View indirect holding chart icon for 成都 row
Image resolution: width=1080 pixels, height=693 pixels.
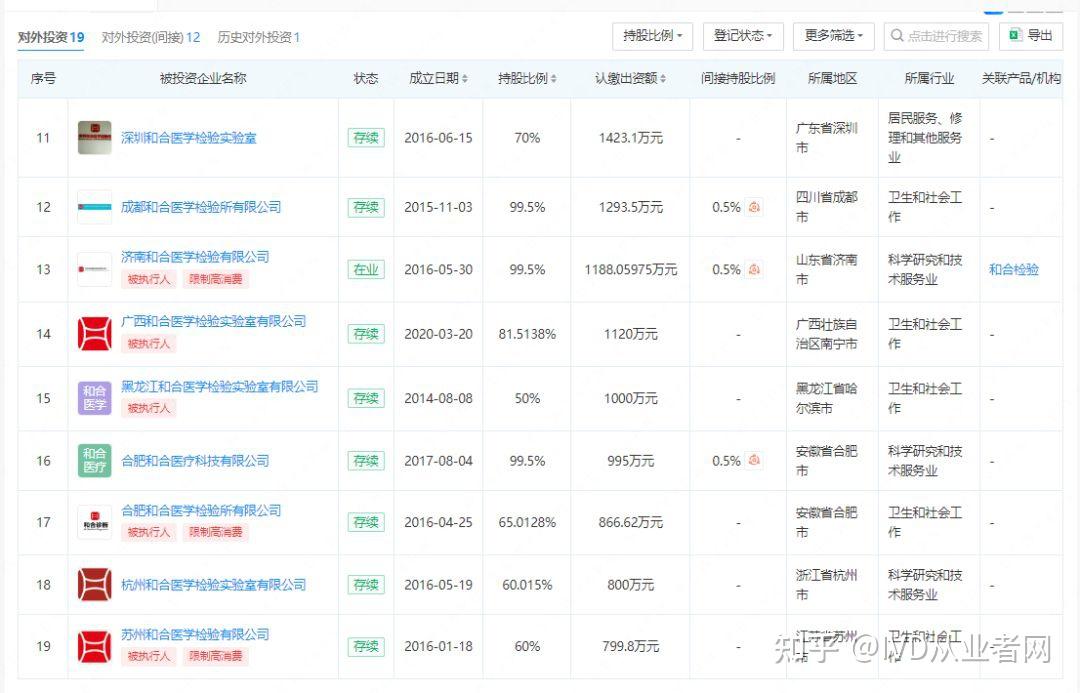click(754, 207)
